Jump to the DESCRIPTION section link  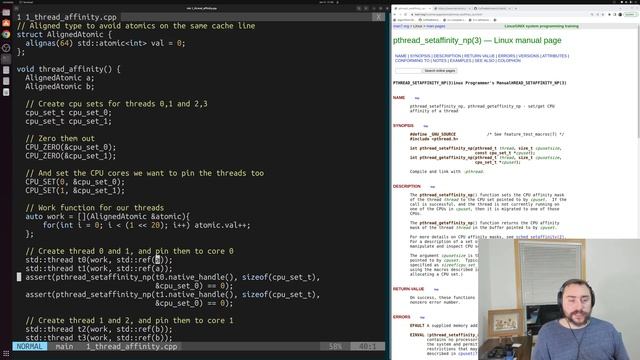(447, 56)
